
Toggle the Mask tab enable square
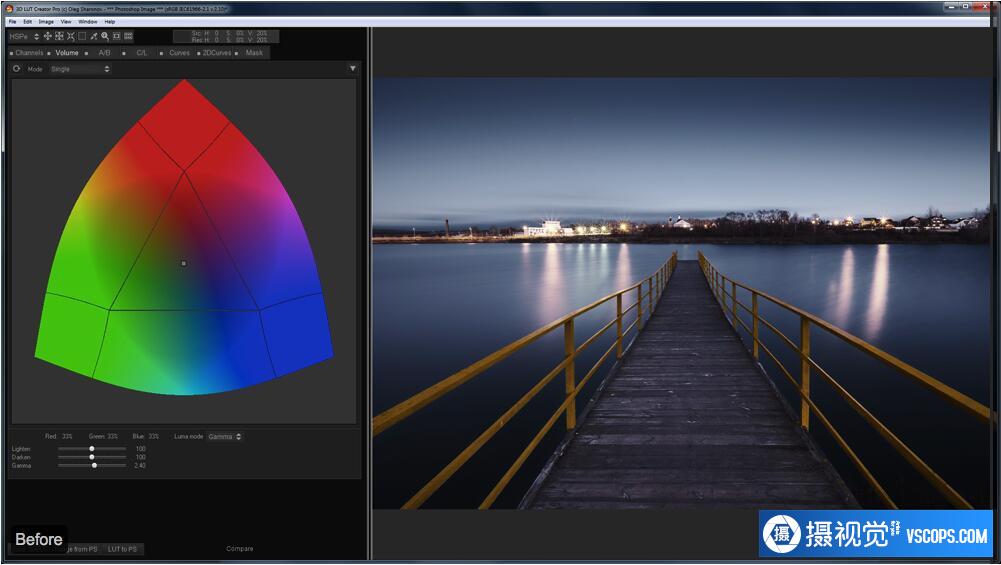(x=238, y=53)
